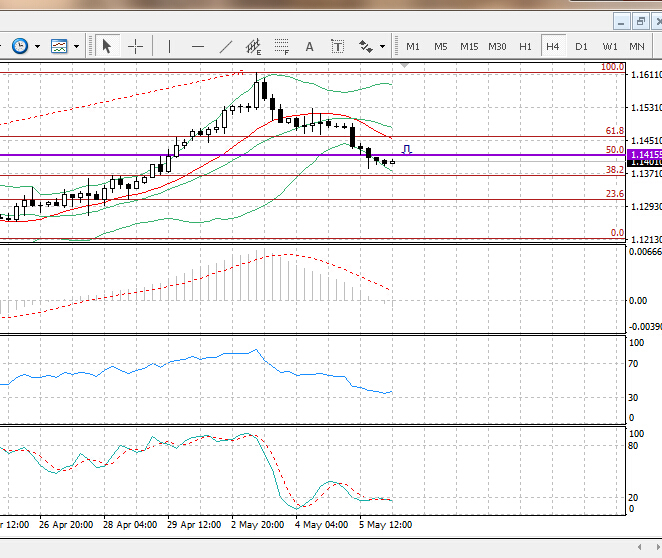Click the 2 May 20:00 time label
This screenshot has height=558, width=662.
click(258, 525)
